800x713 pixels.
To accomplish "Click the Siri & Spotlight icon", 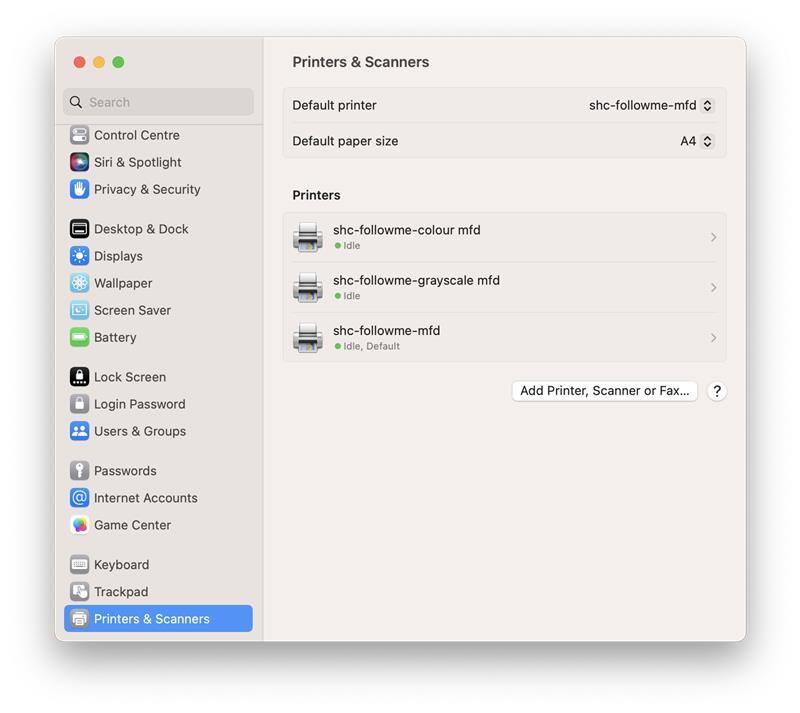I will [79, 162].
